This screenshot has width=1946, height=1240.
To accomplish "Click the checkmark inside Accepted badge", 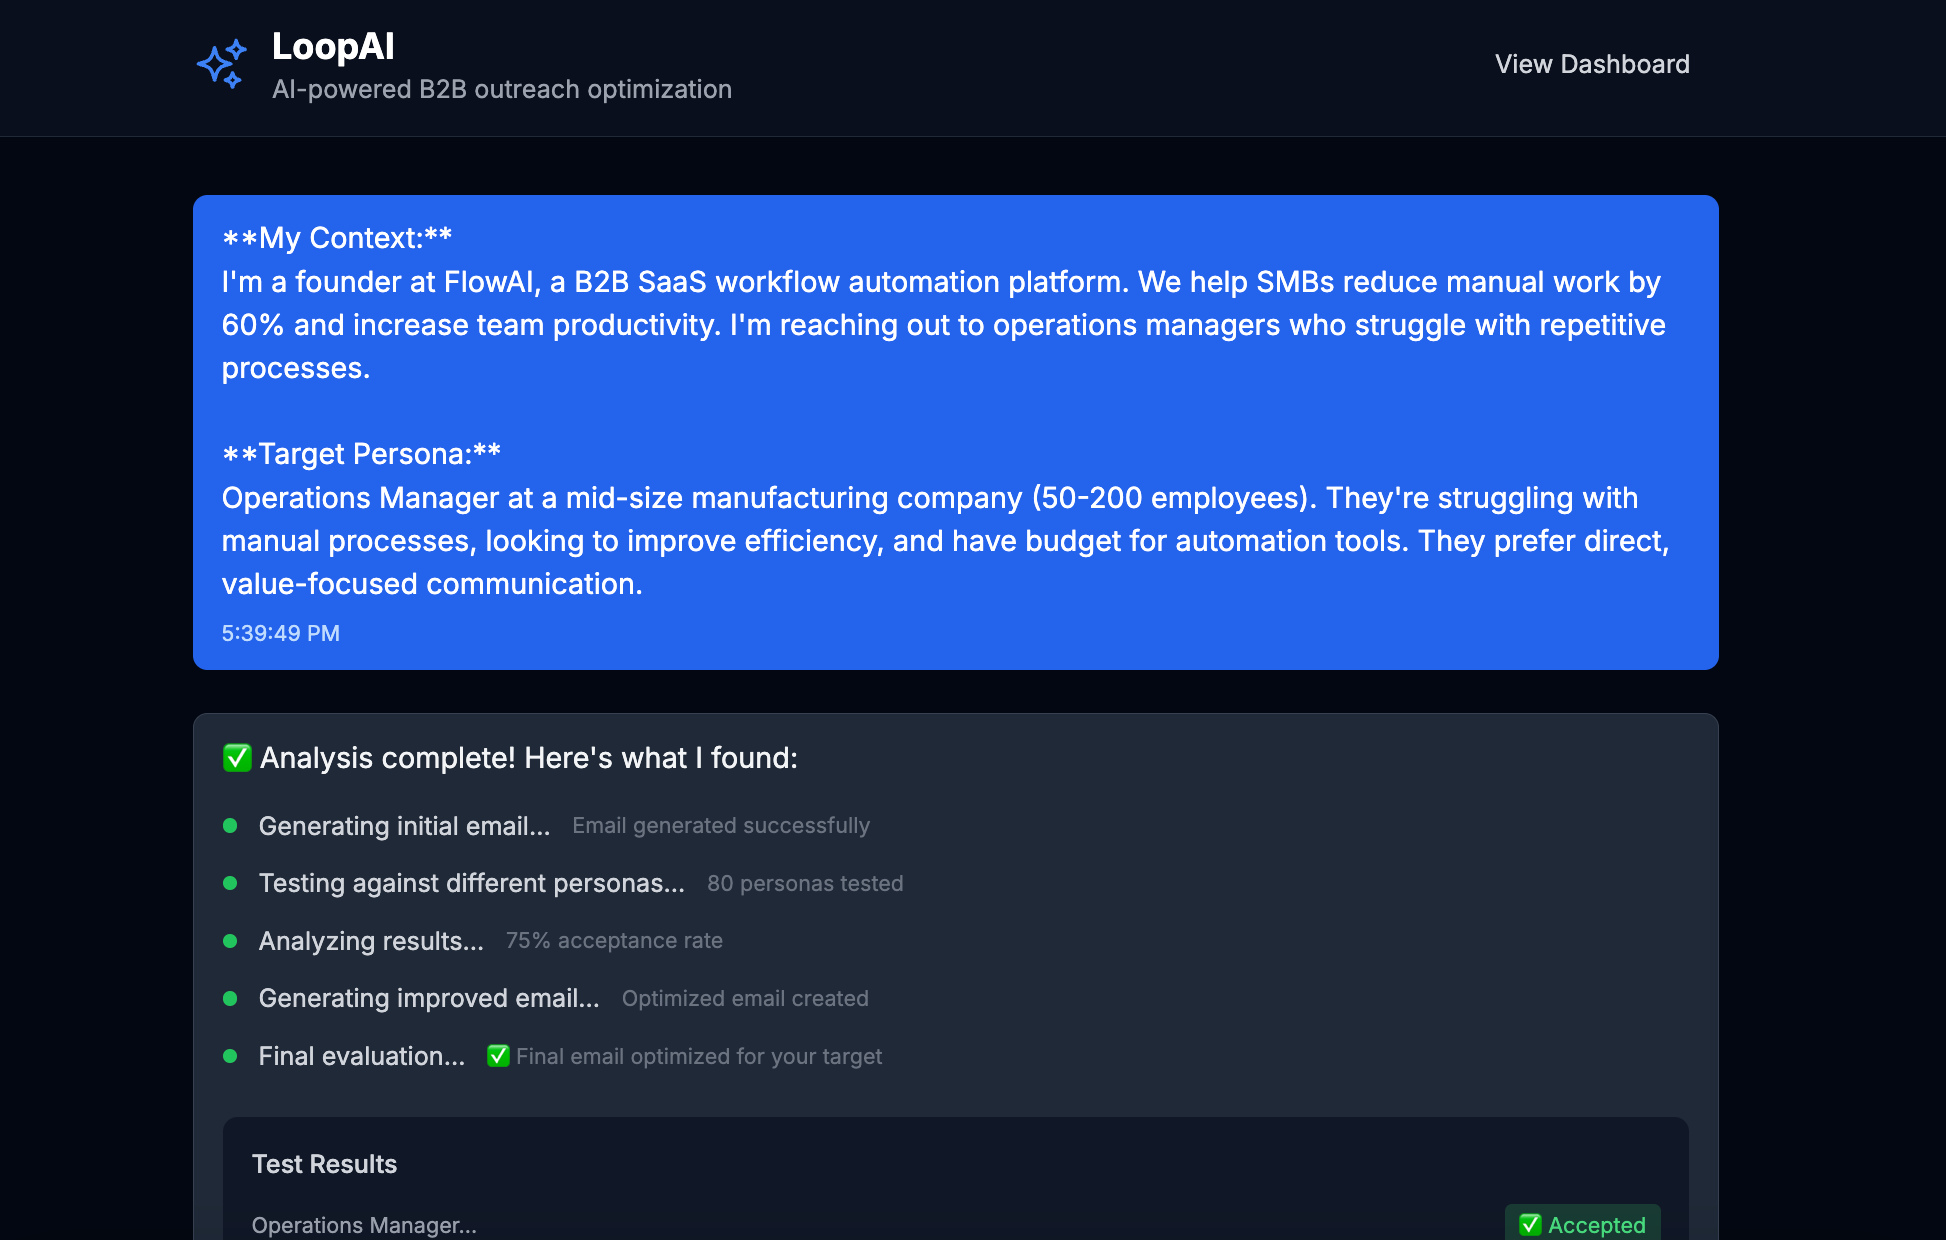I will [x=1530, y=1225].
